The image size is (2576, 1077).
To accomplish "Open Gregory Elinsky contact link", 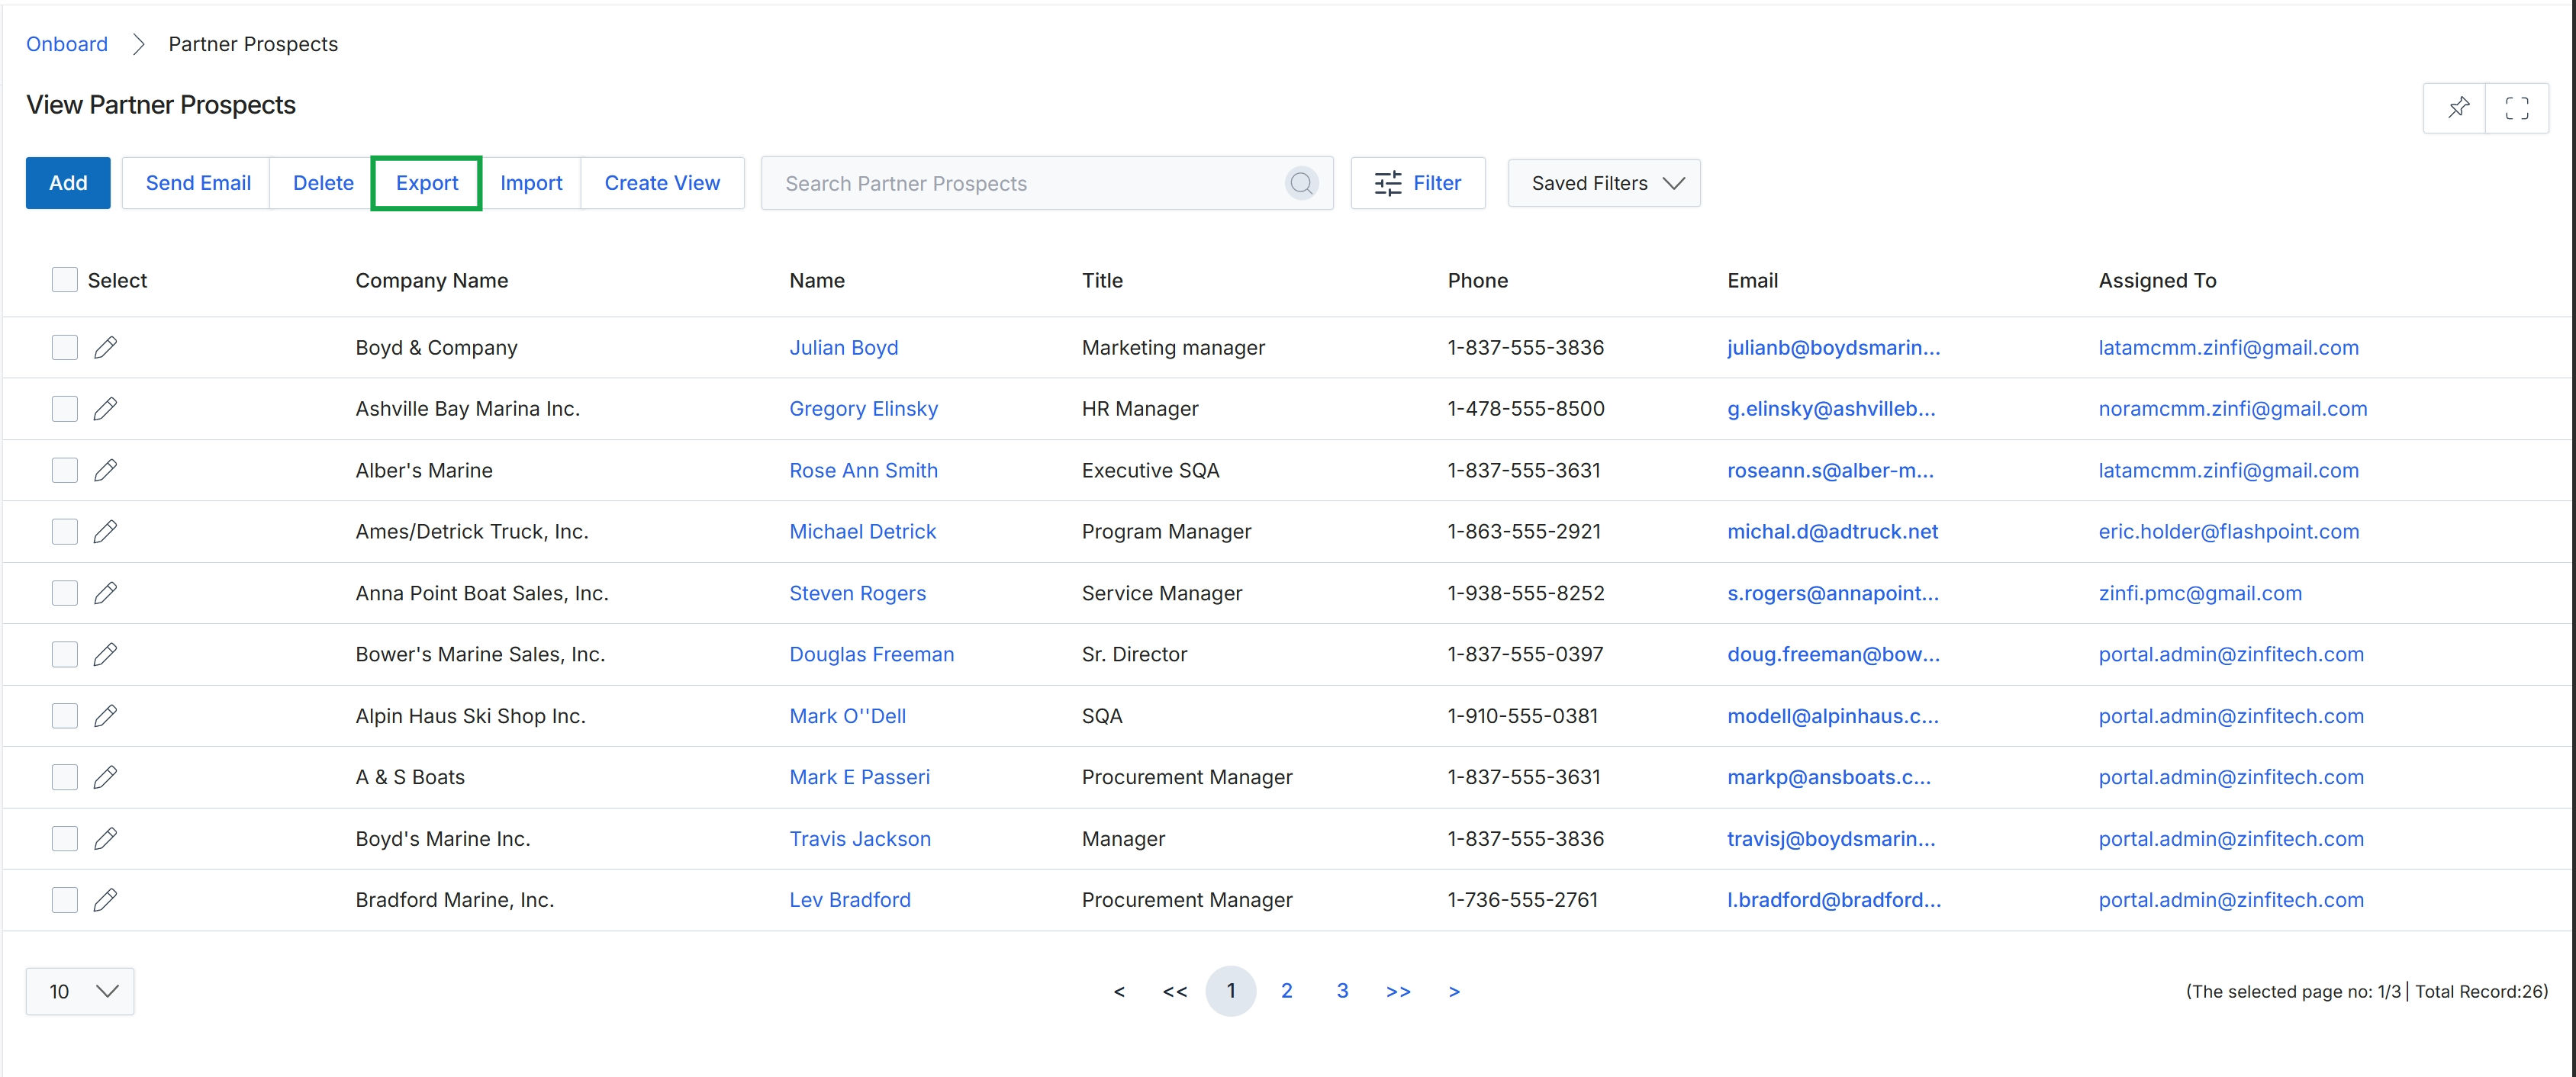I will [x=864, y=408].
